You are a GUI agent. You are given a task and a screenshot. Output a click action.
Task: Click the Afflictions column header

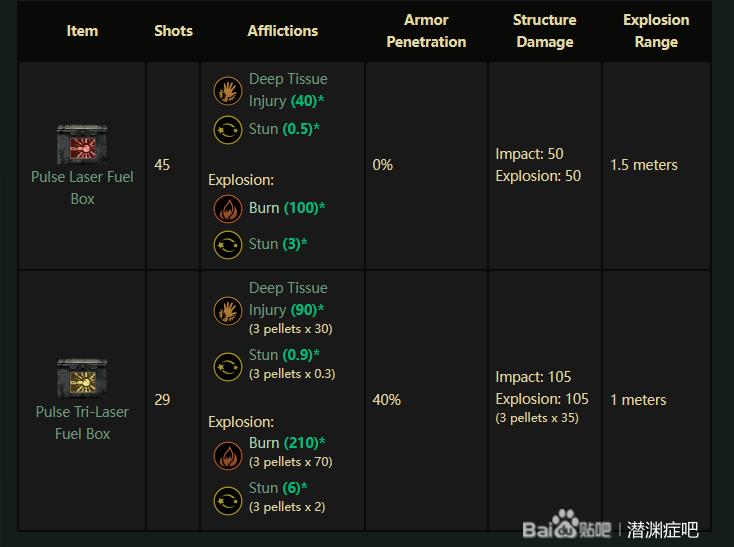[283, 31]
